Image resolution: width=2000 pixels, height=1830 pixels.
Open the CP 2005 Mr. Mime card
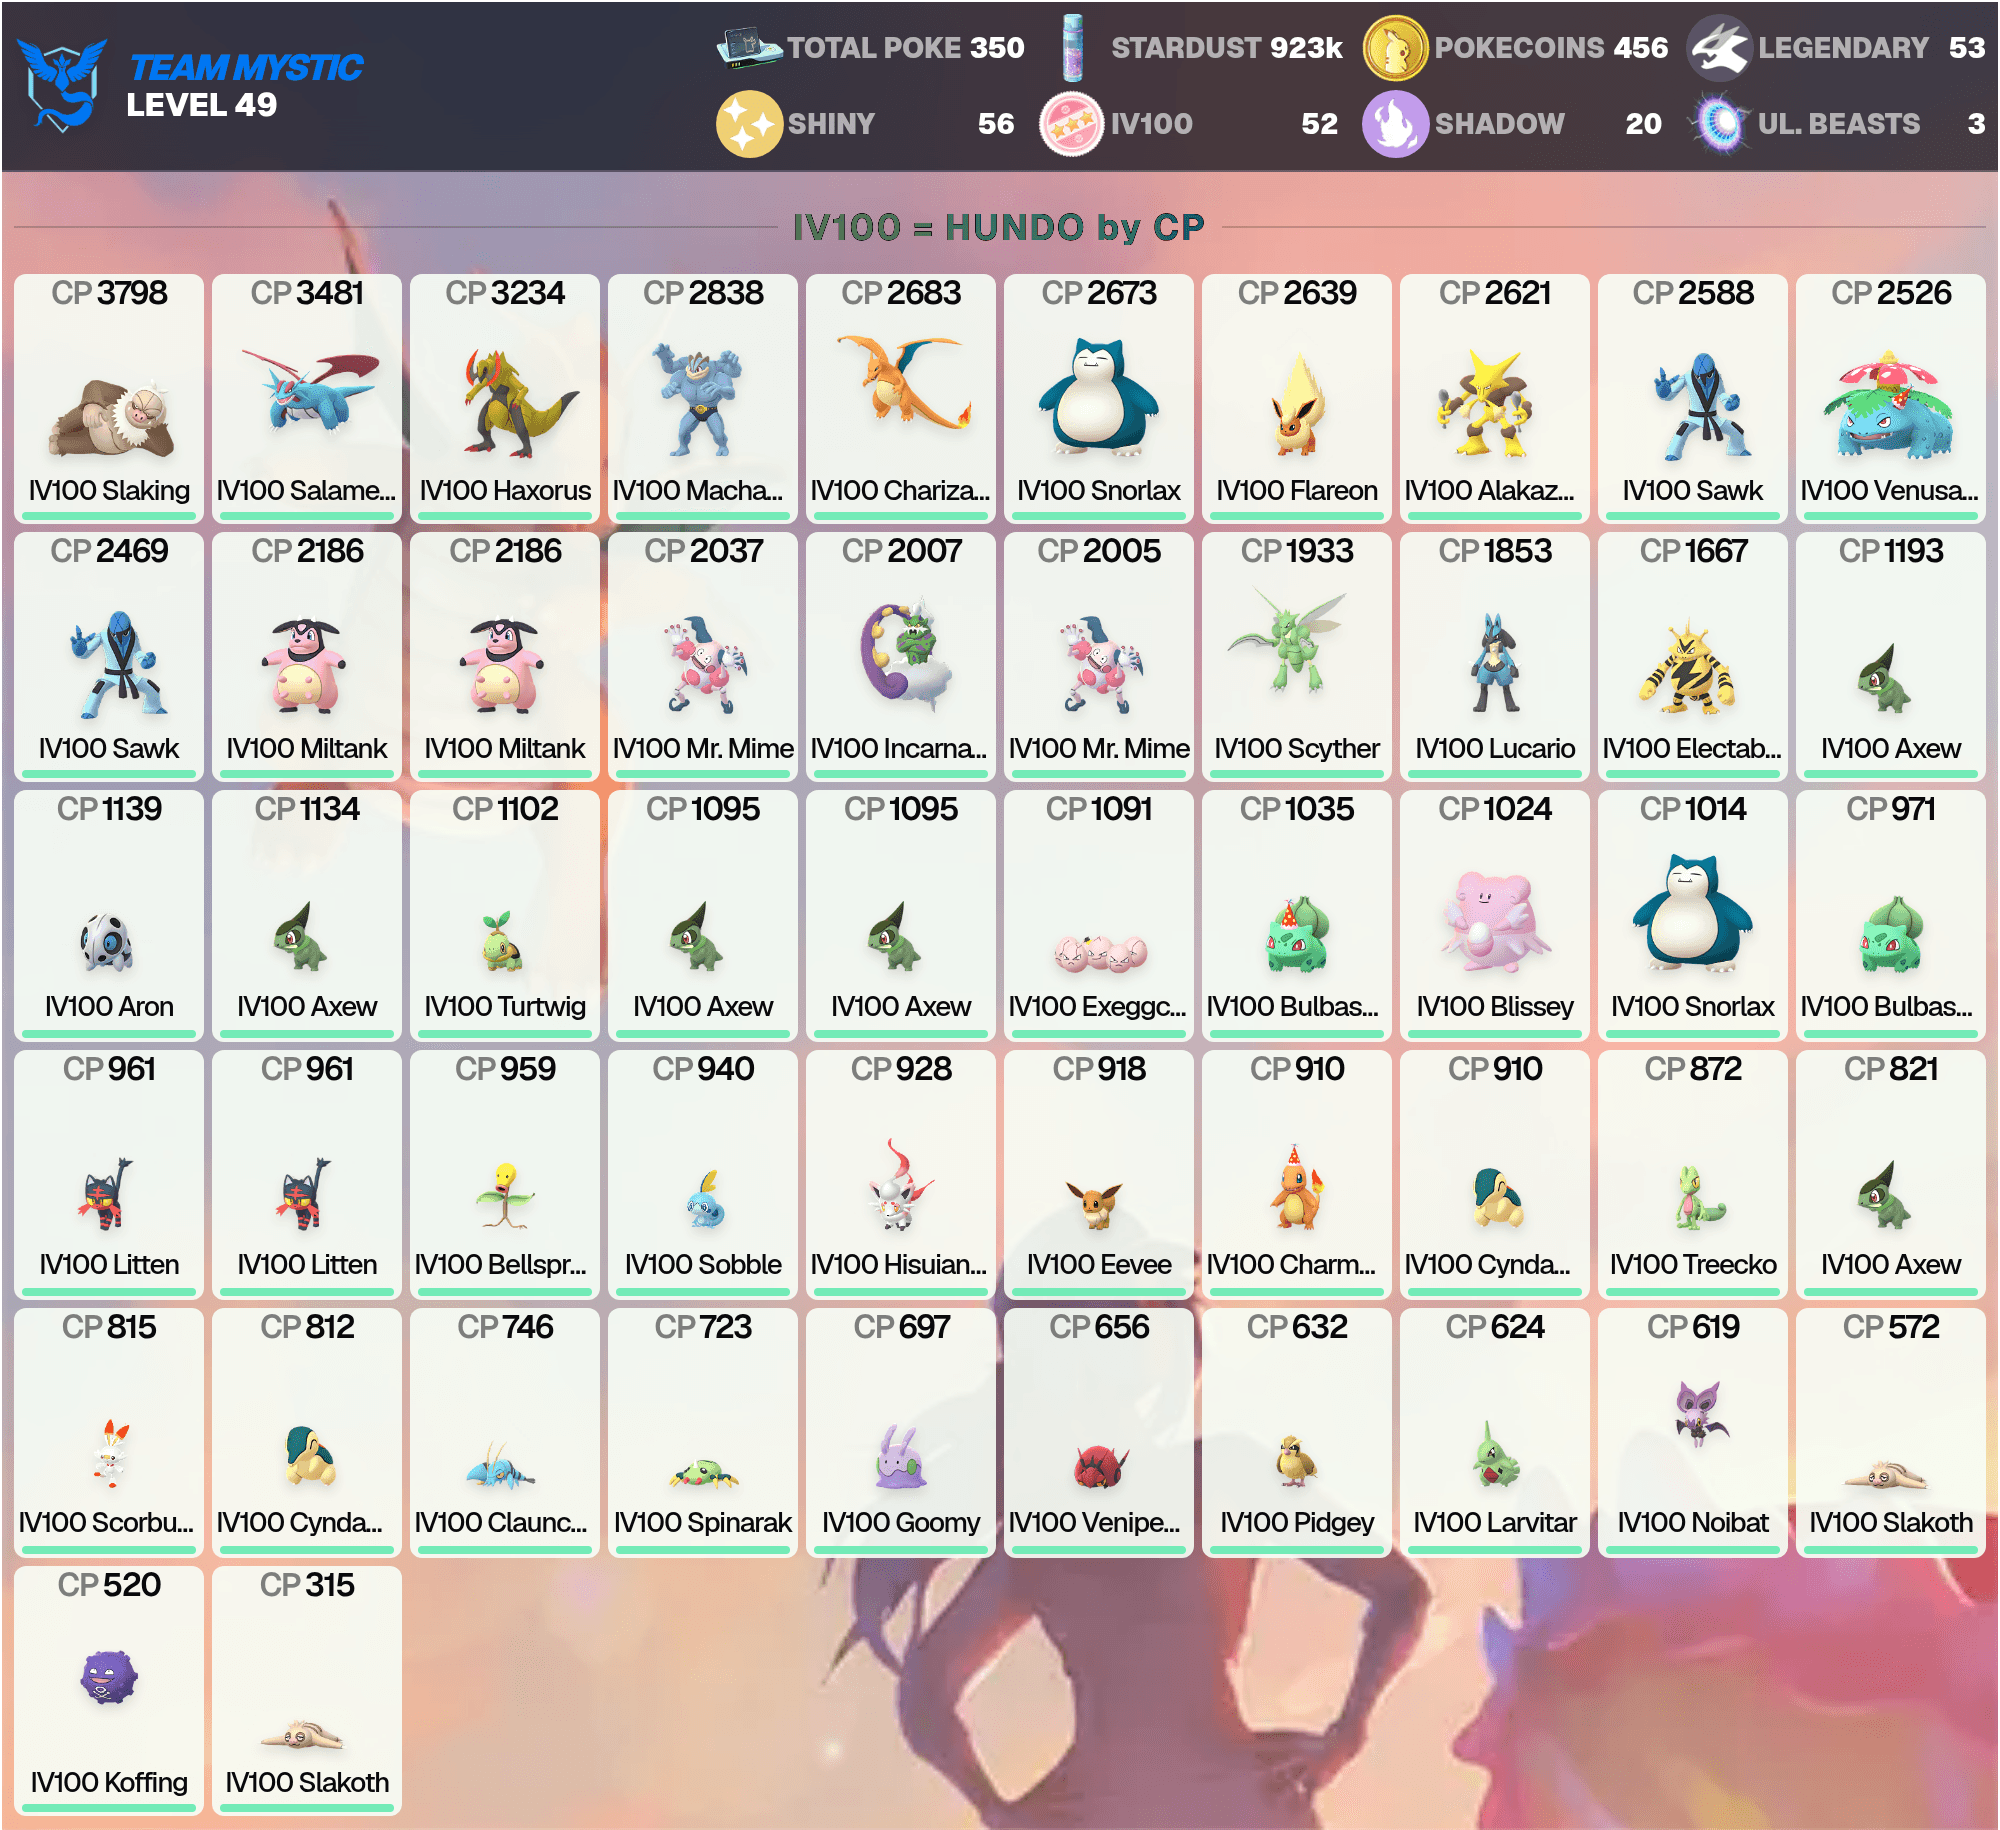[1099, 657]
